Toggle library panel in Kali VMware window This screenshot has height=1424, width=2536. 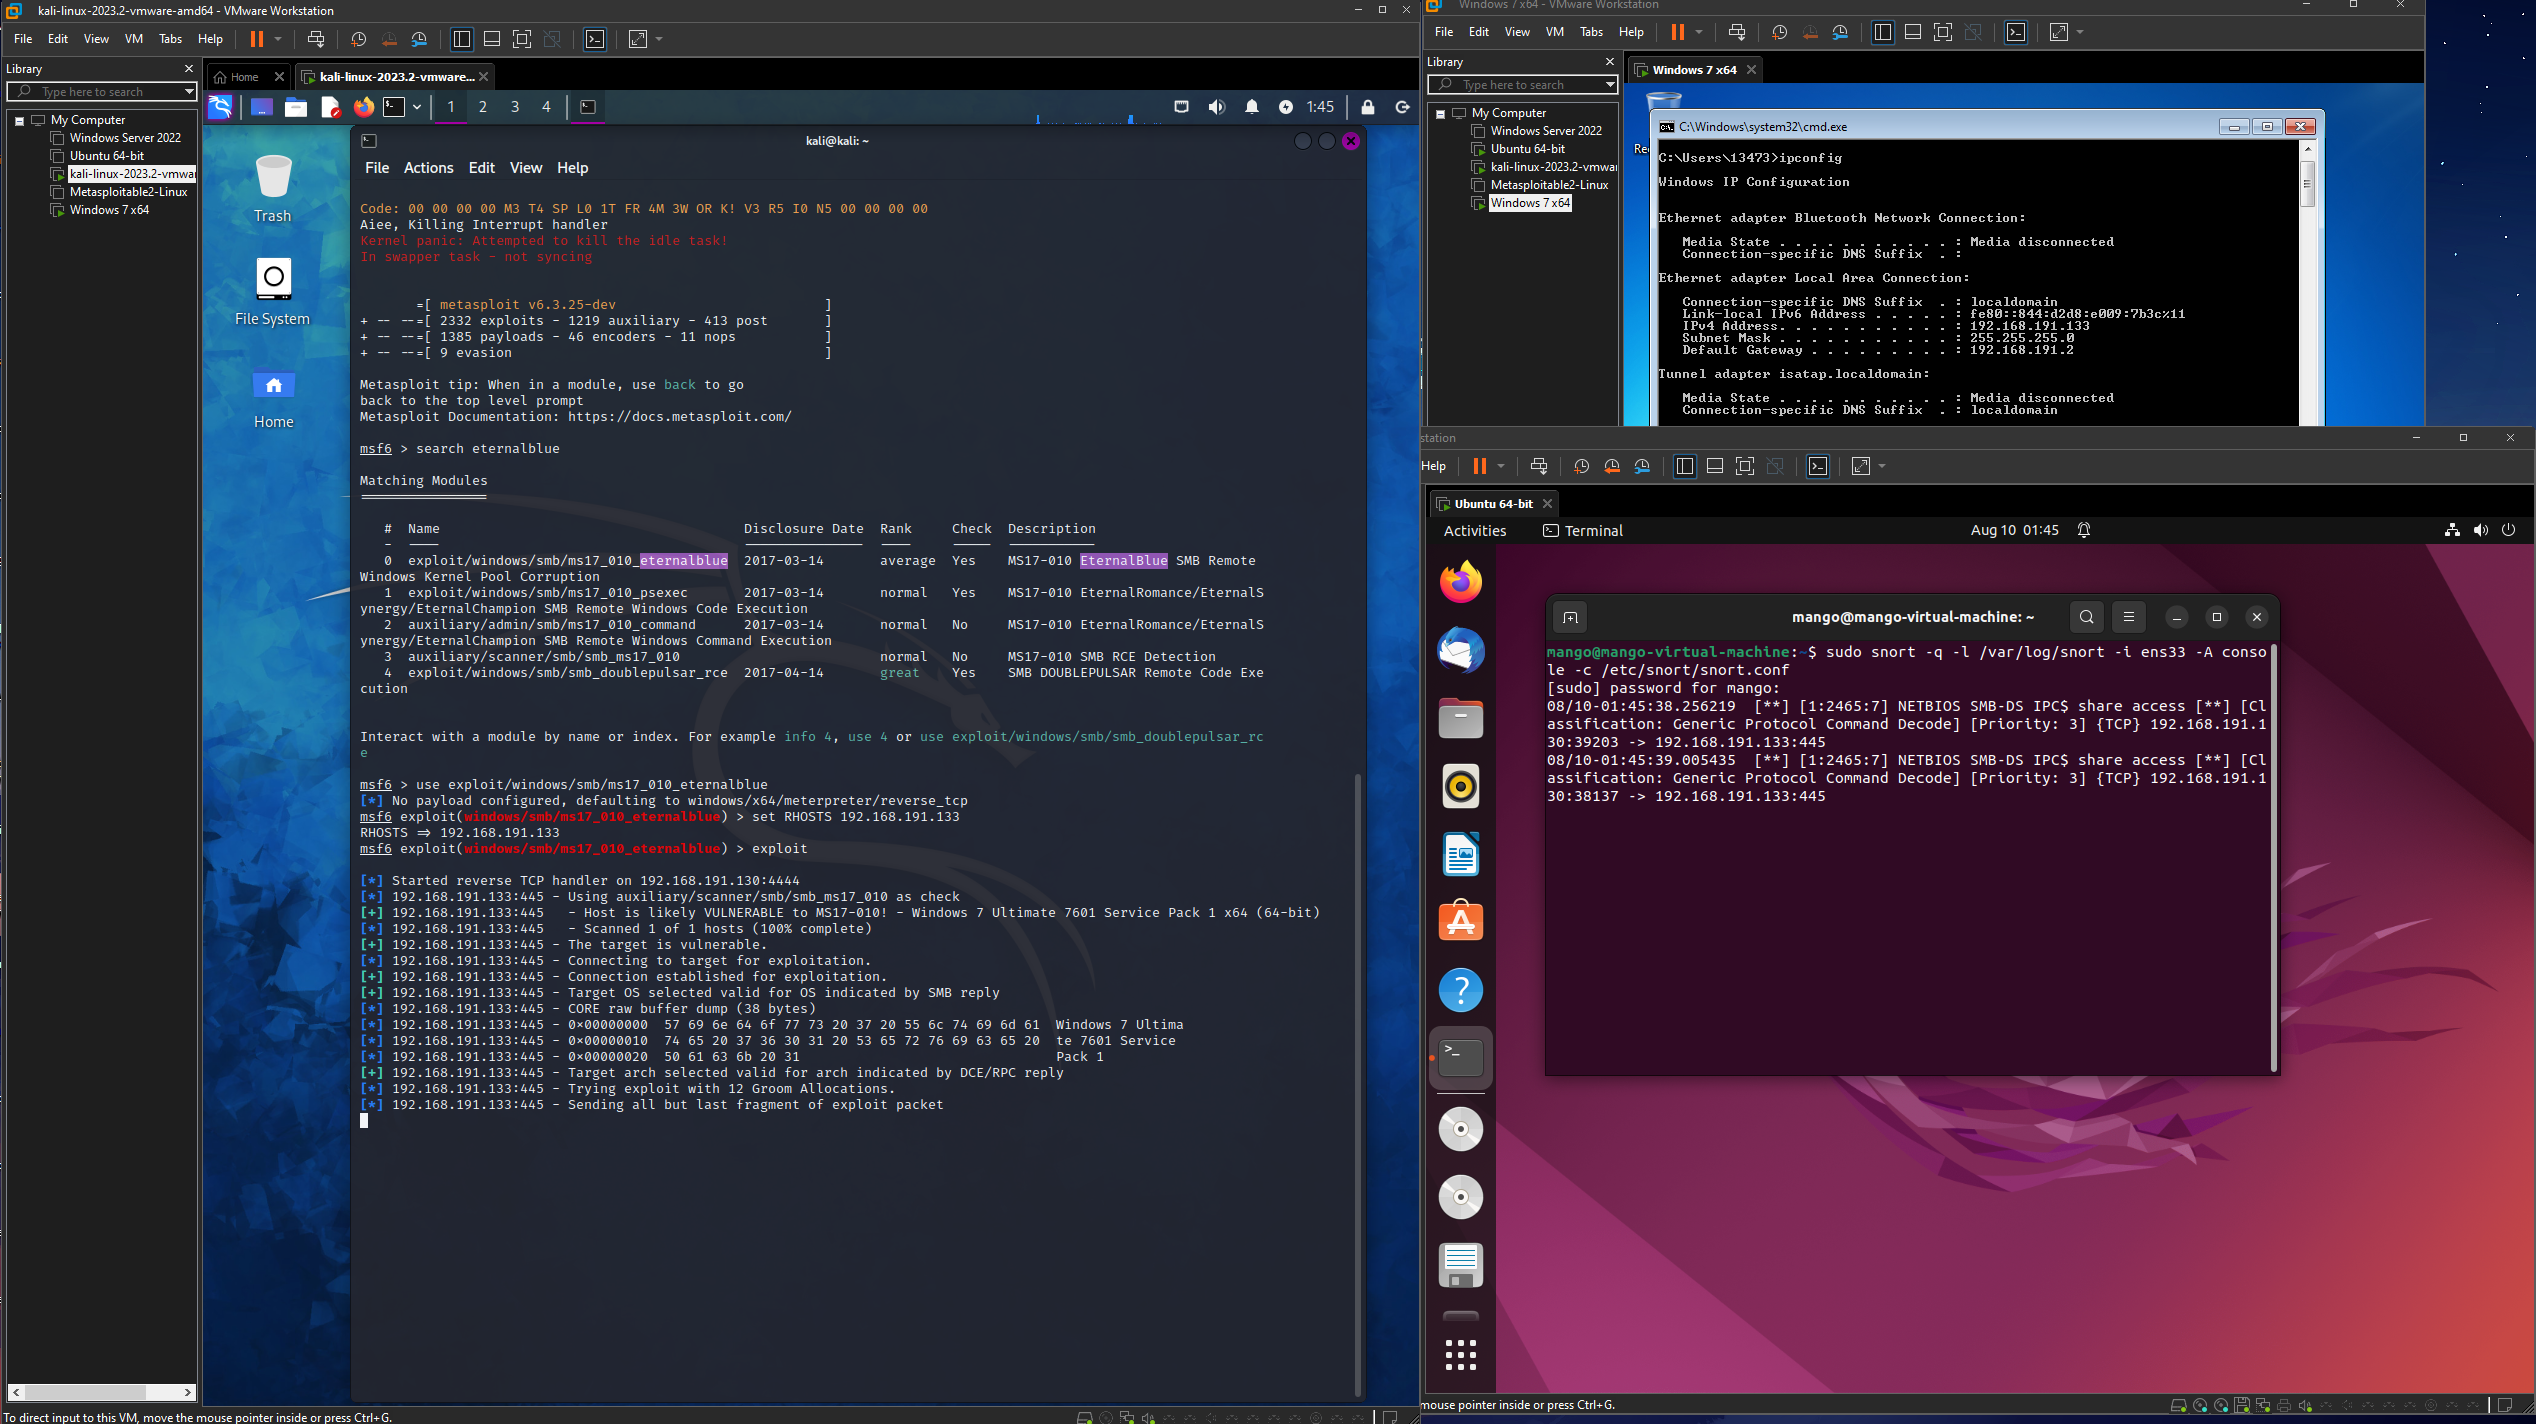point(461,39)
